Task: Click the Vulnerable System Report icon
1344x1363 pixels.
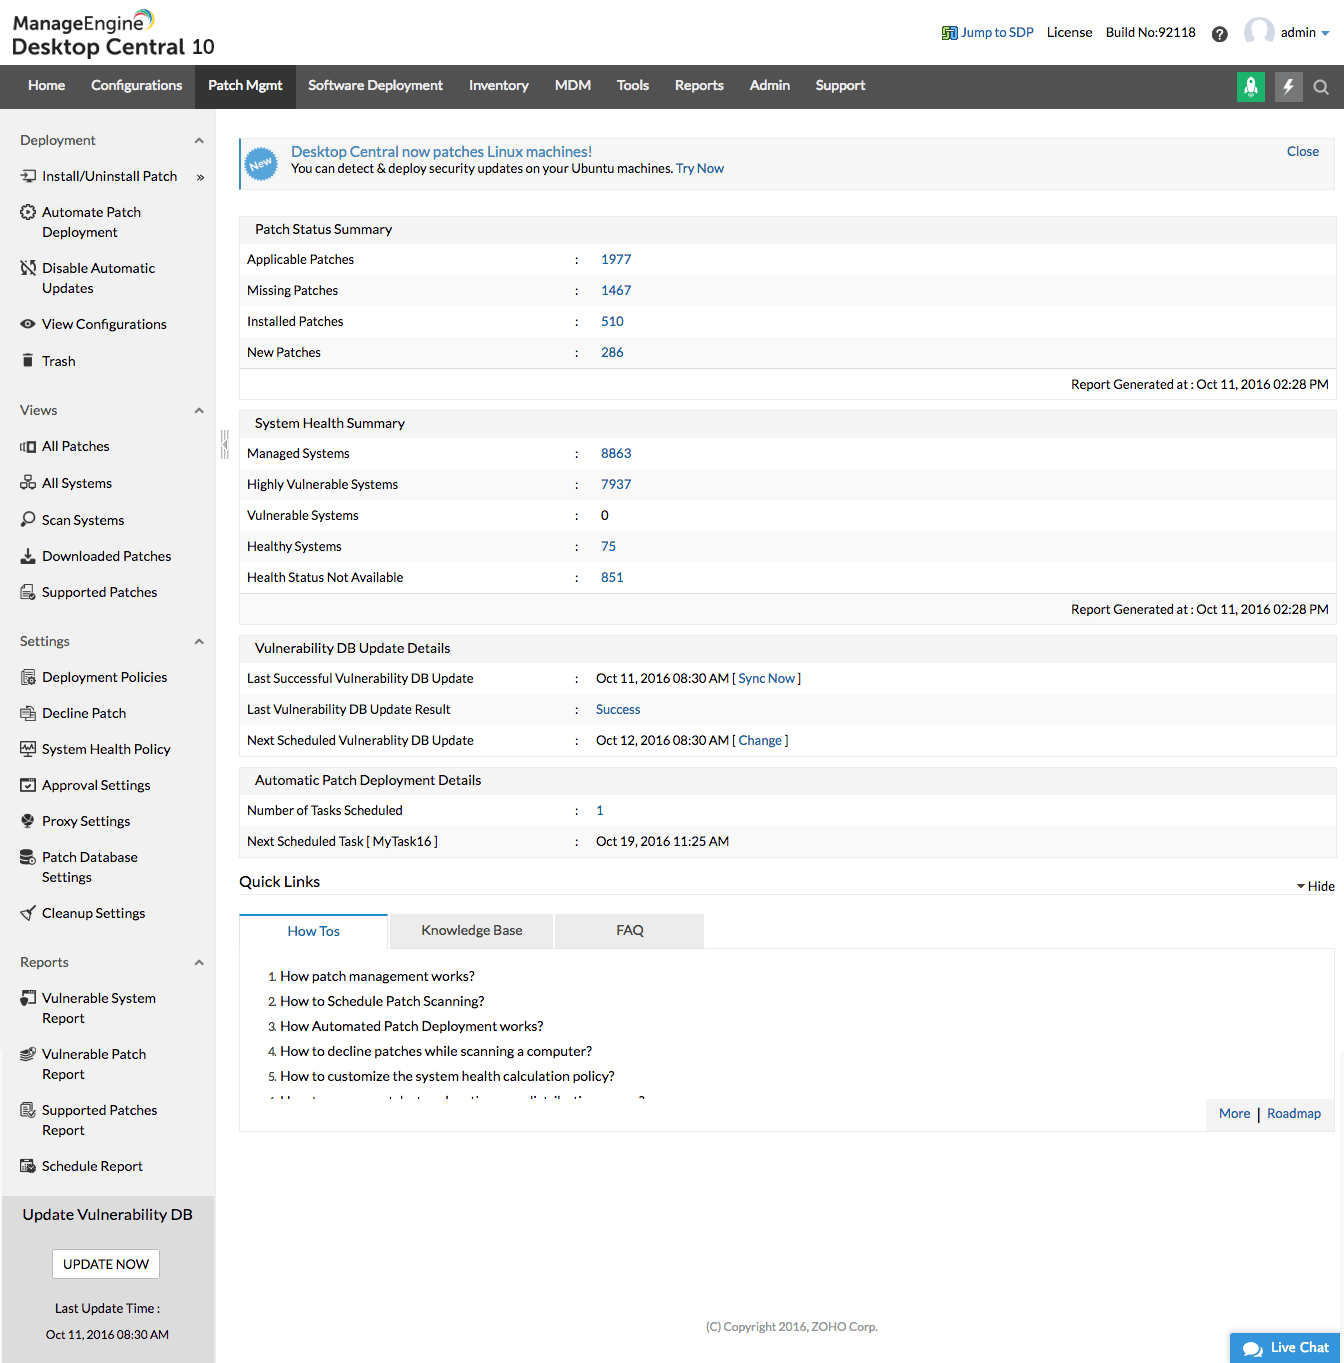Action: (28, 998)
